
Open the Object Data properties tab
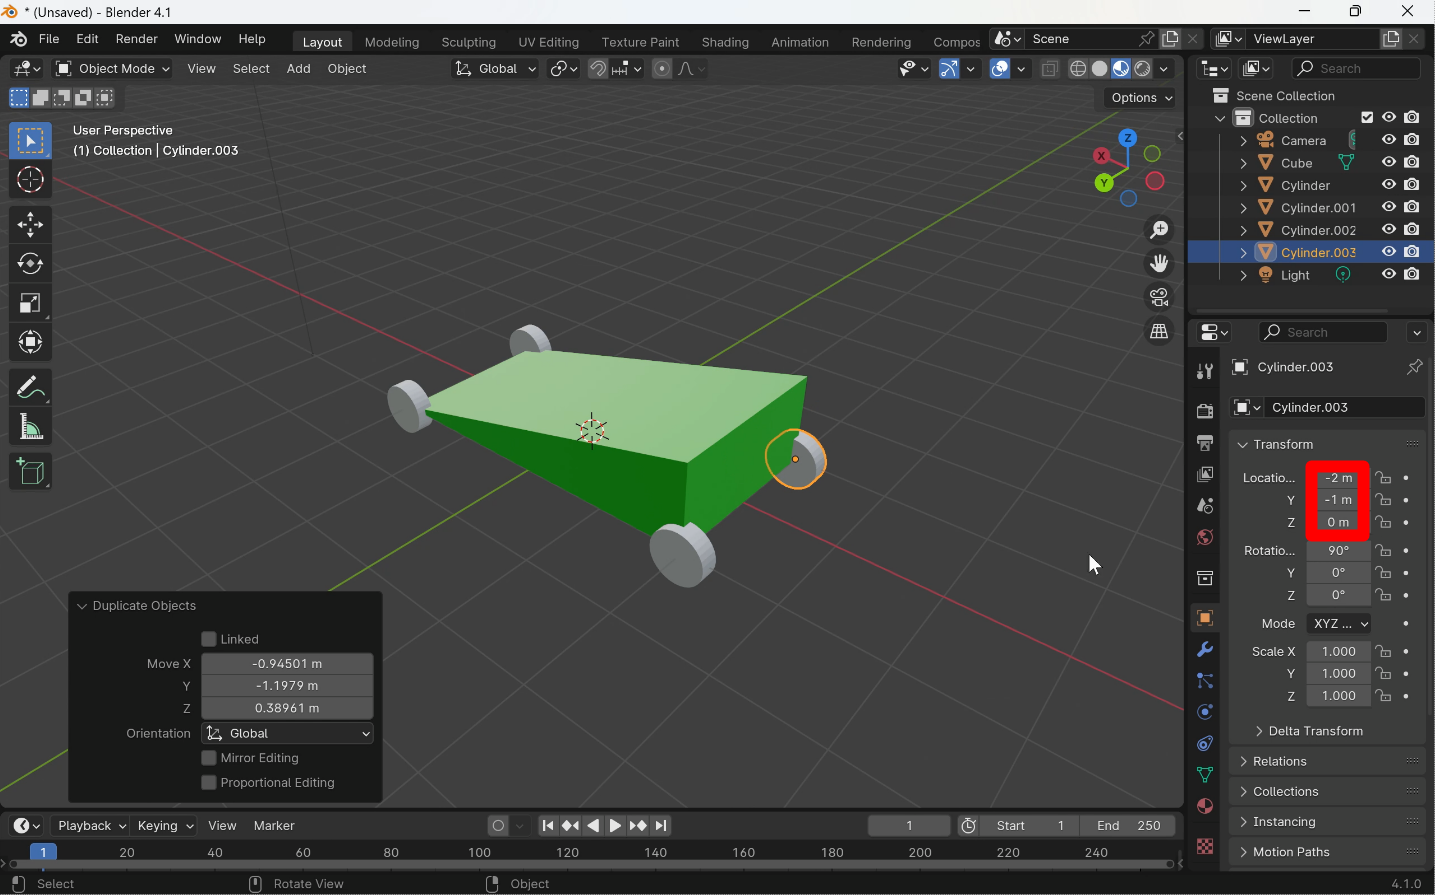1205,775
